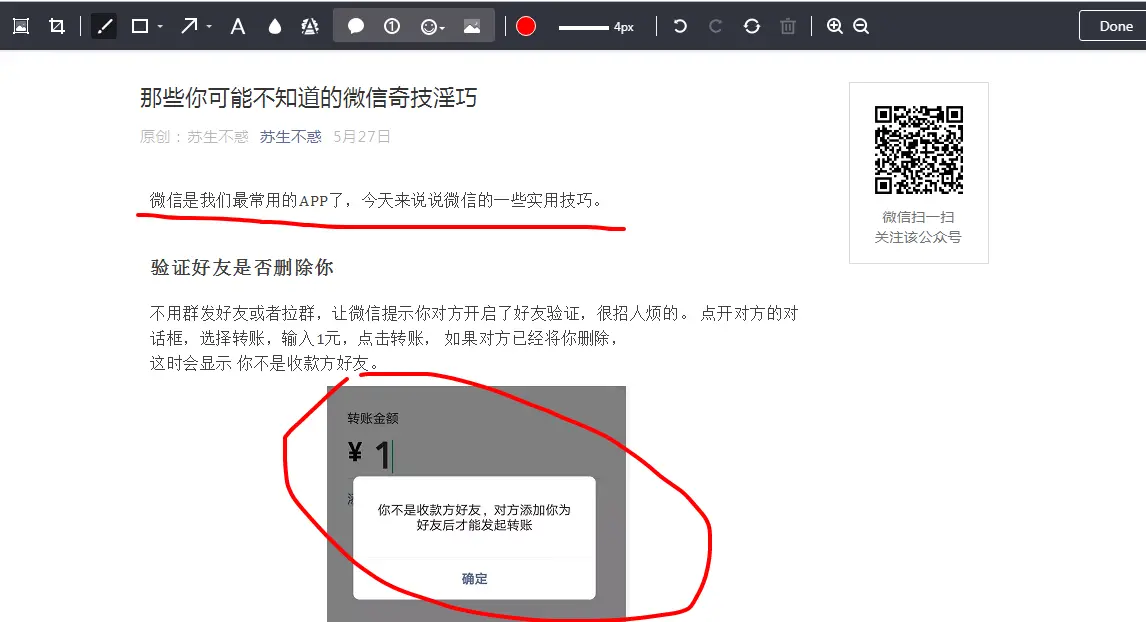
Task: Open the red color picker
Action: (x=526, y=26)
